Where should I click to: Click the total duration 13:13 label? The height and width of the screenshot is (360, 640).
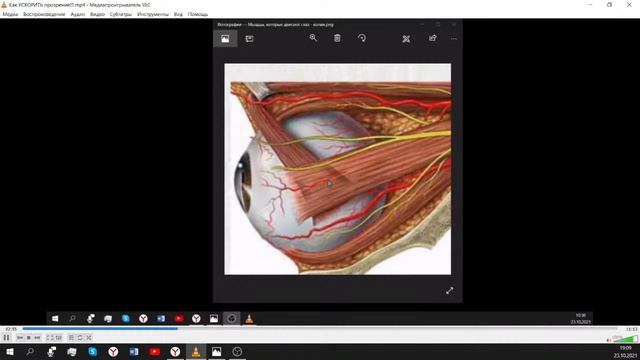point(631,329)
